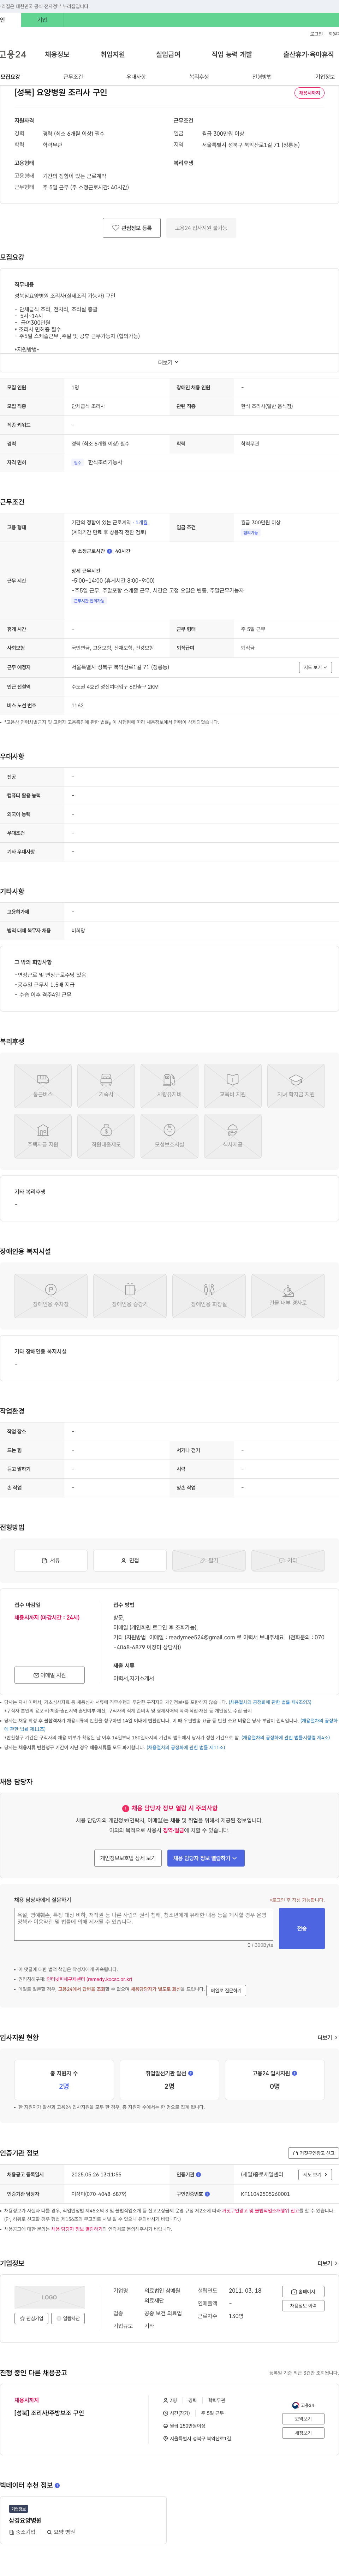
Task: Click the 통근버스 welfare icon
Action: 43,1086
